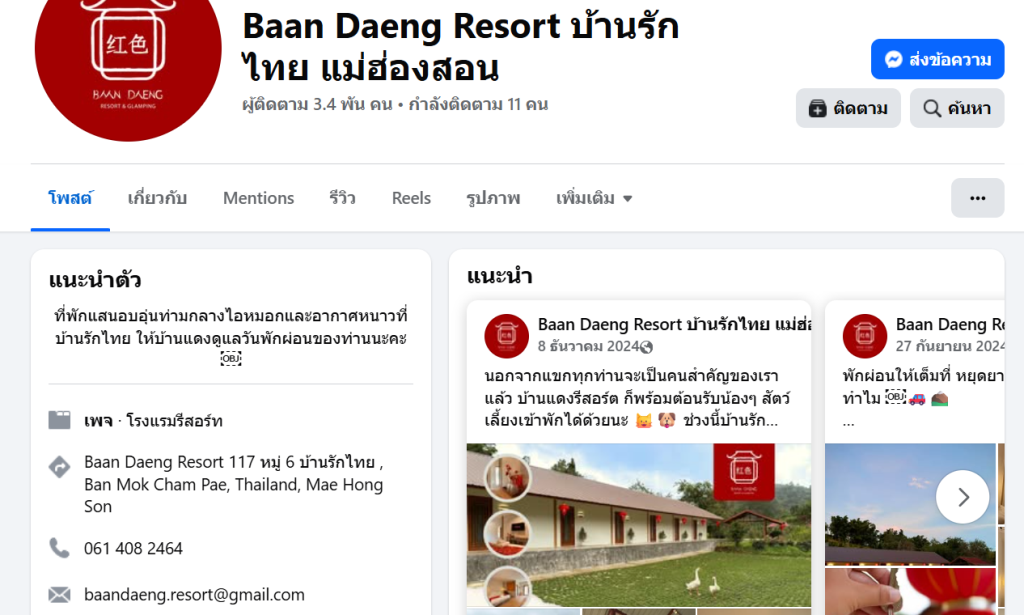Open the magnifier ค้นหา search button
1024x615 pixels.
tap(957, 108)
